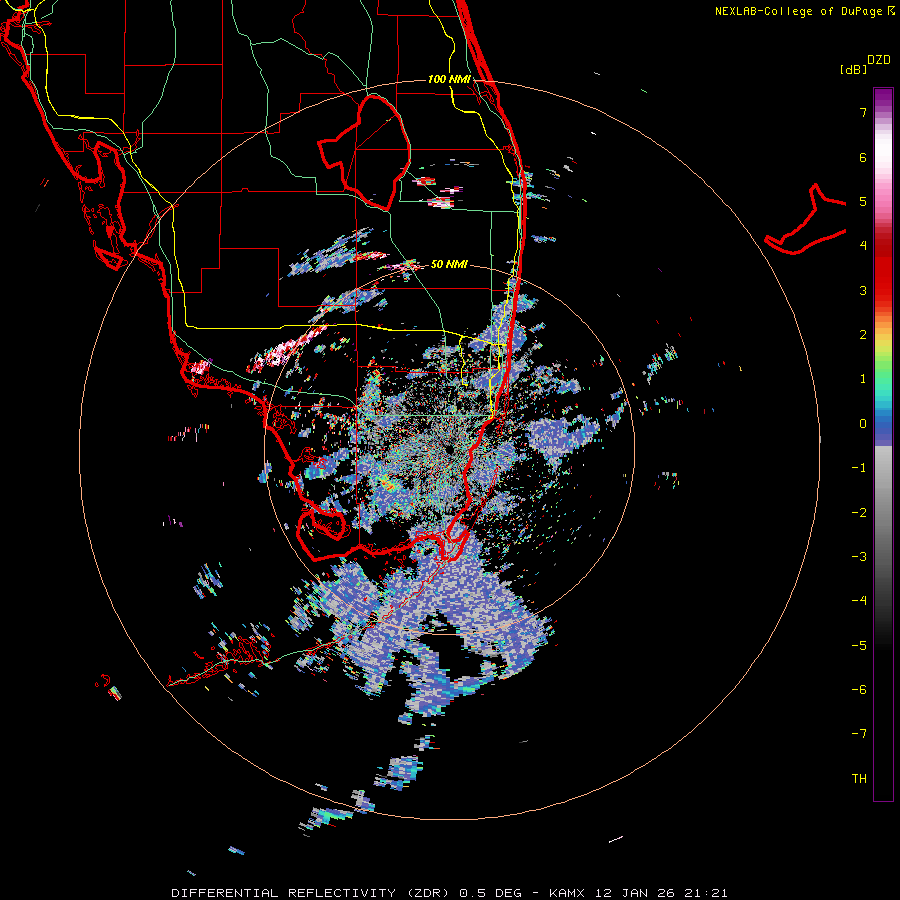Image resolution: width=900 pixels, height=900 pixels.
Task: Click the [dB] units label
Action: (854, 69)
